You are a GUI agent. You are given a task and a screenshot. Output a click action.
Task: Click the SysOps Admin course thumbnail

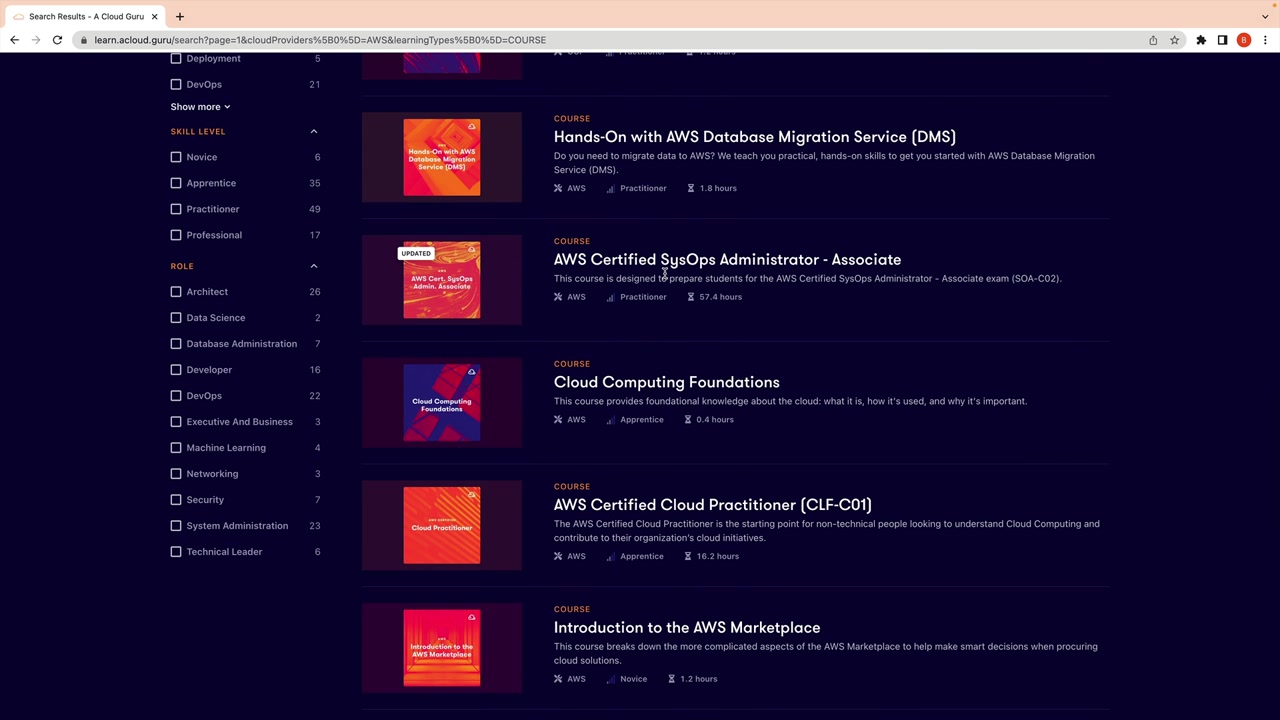[442, 280]
